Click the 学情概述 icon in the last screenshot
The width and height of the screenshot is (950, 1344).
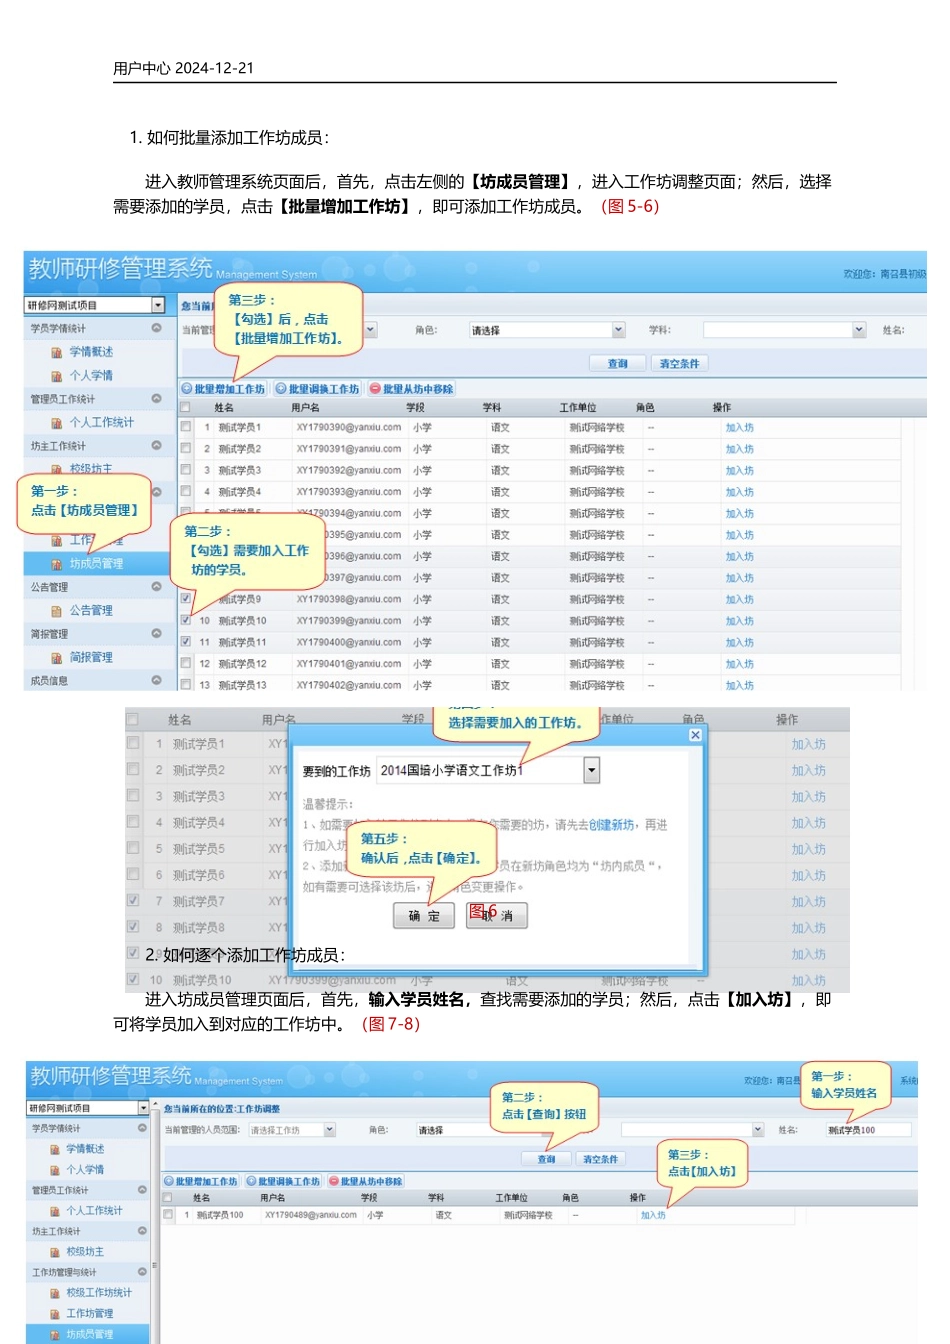[55, 1150]
